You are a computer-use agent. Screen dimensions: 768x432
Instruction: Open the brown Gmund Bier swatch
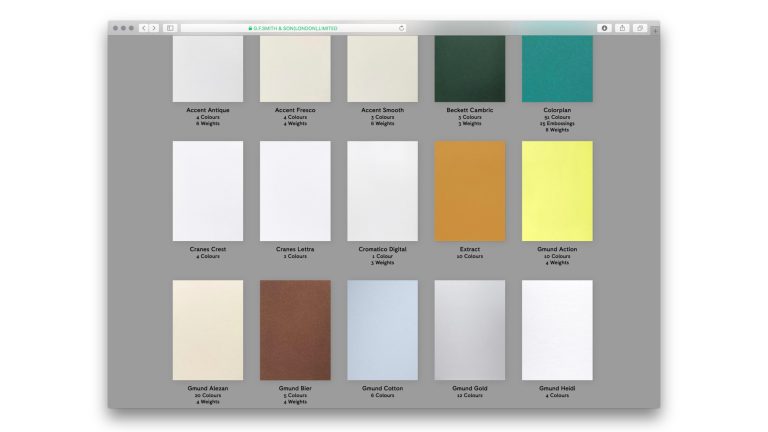[295, 330]
